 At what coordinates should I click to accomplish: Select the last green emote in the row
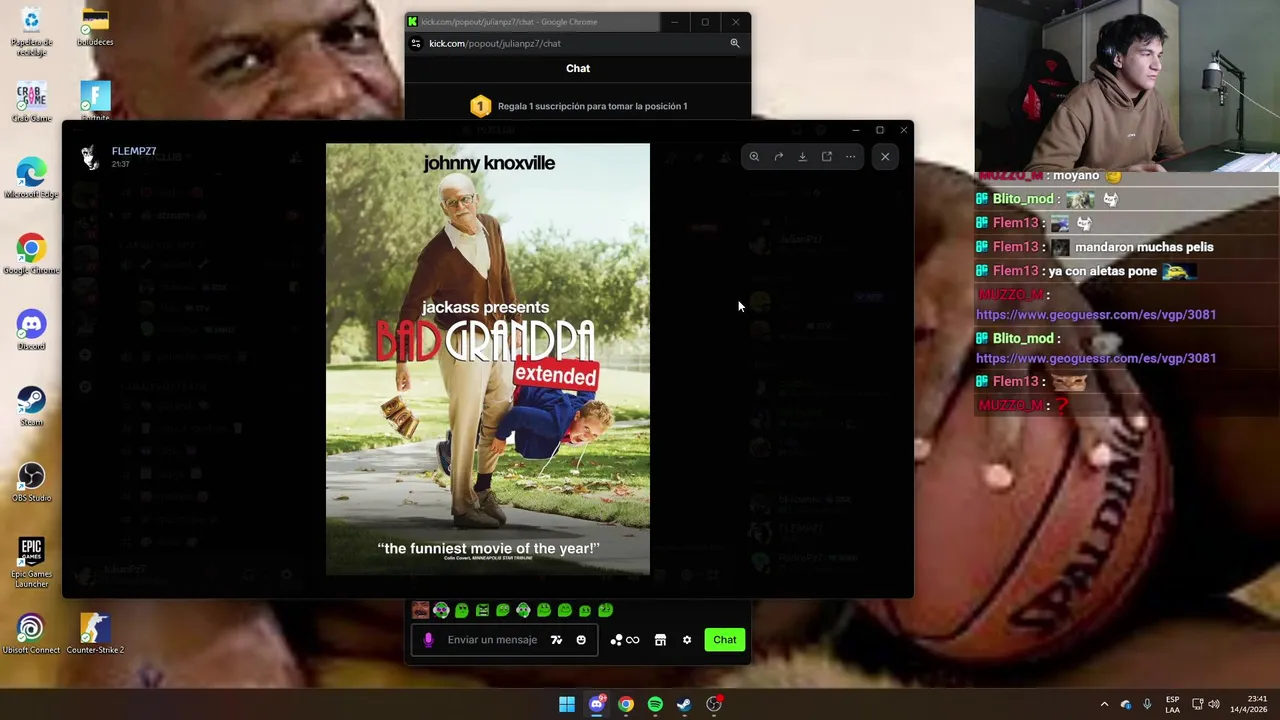click(x=605, y=610)
